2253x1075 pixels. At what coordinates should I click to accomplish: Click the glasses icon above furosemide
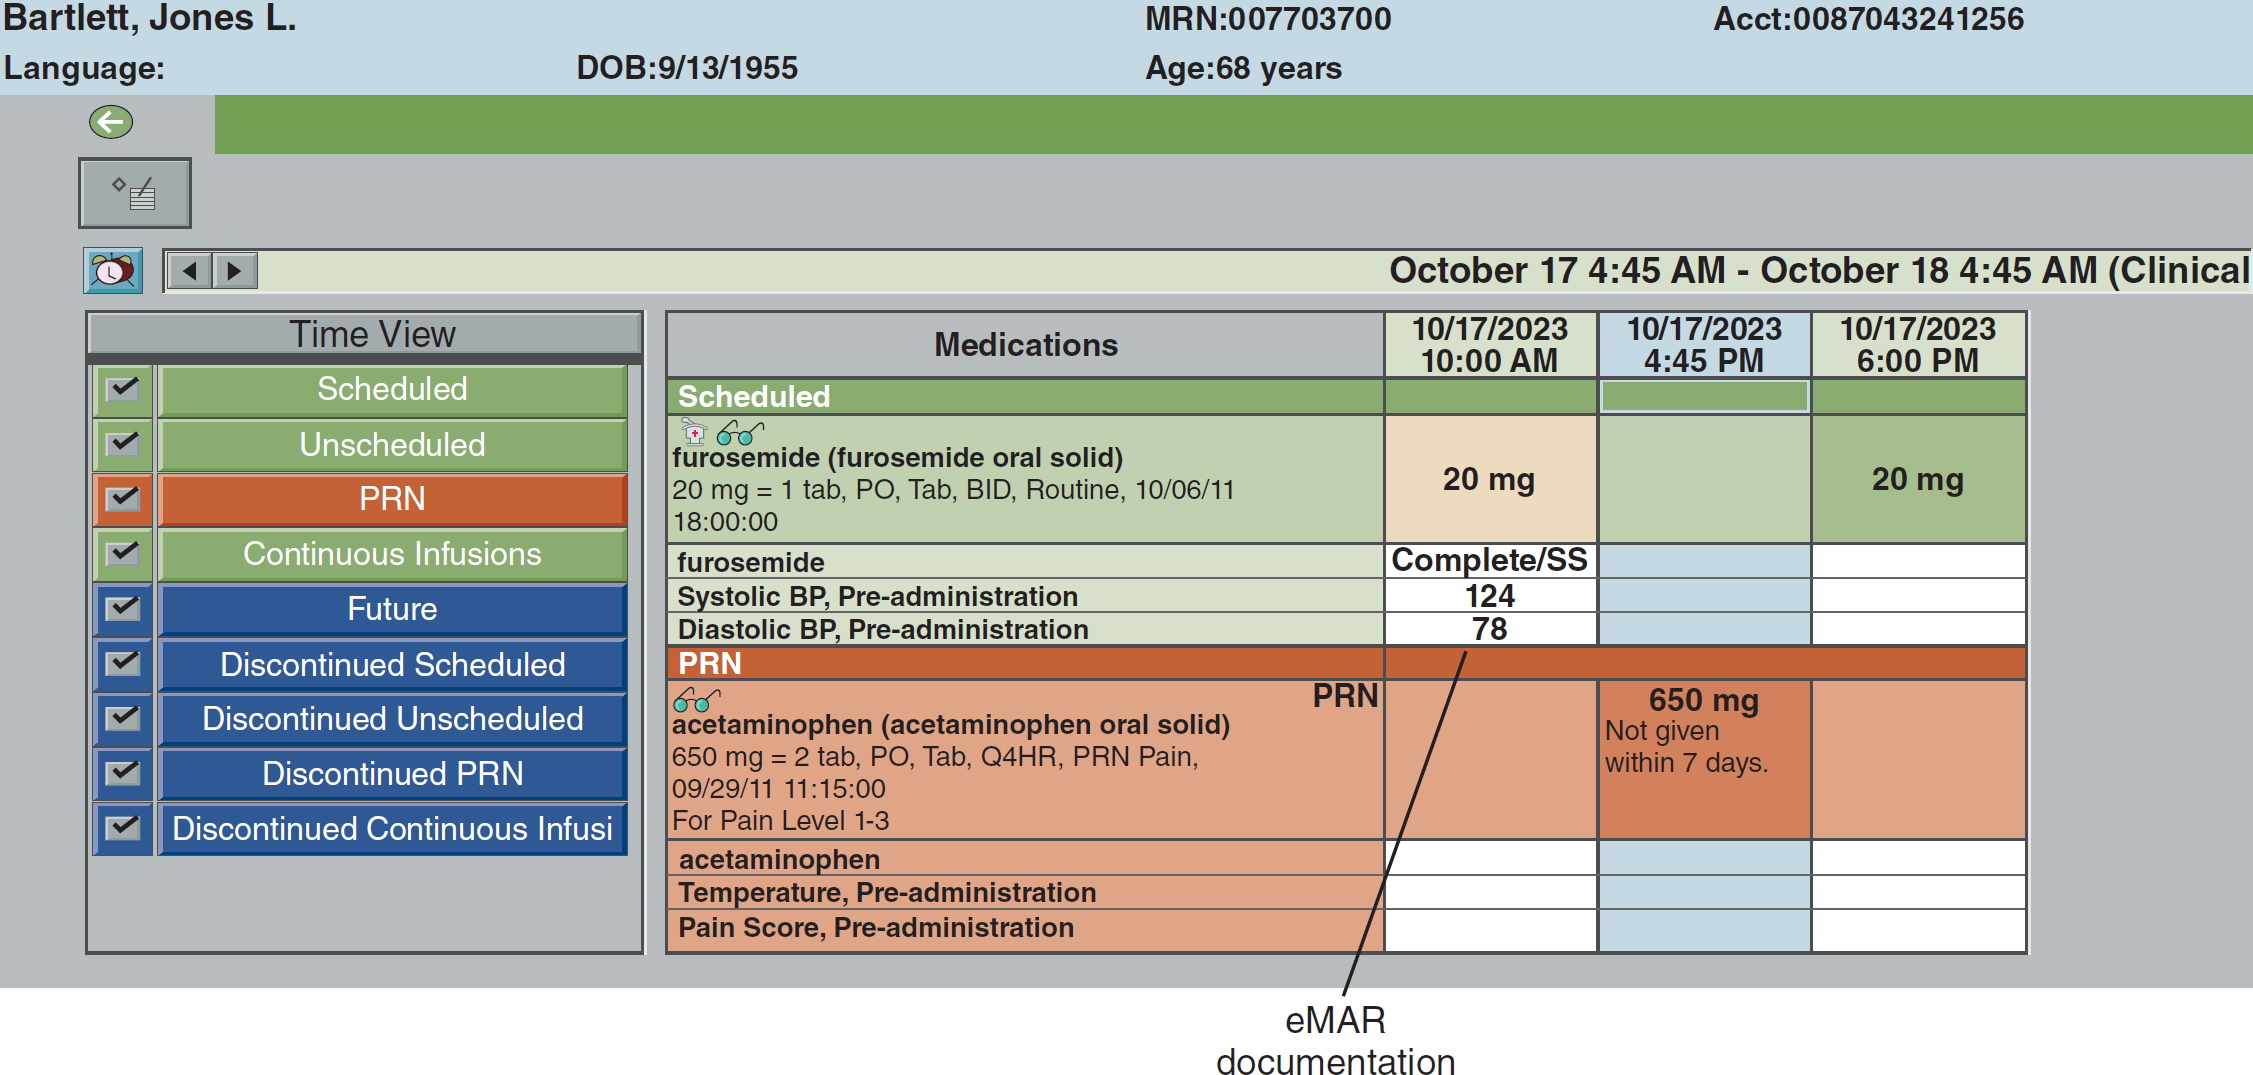coord(740,433)
